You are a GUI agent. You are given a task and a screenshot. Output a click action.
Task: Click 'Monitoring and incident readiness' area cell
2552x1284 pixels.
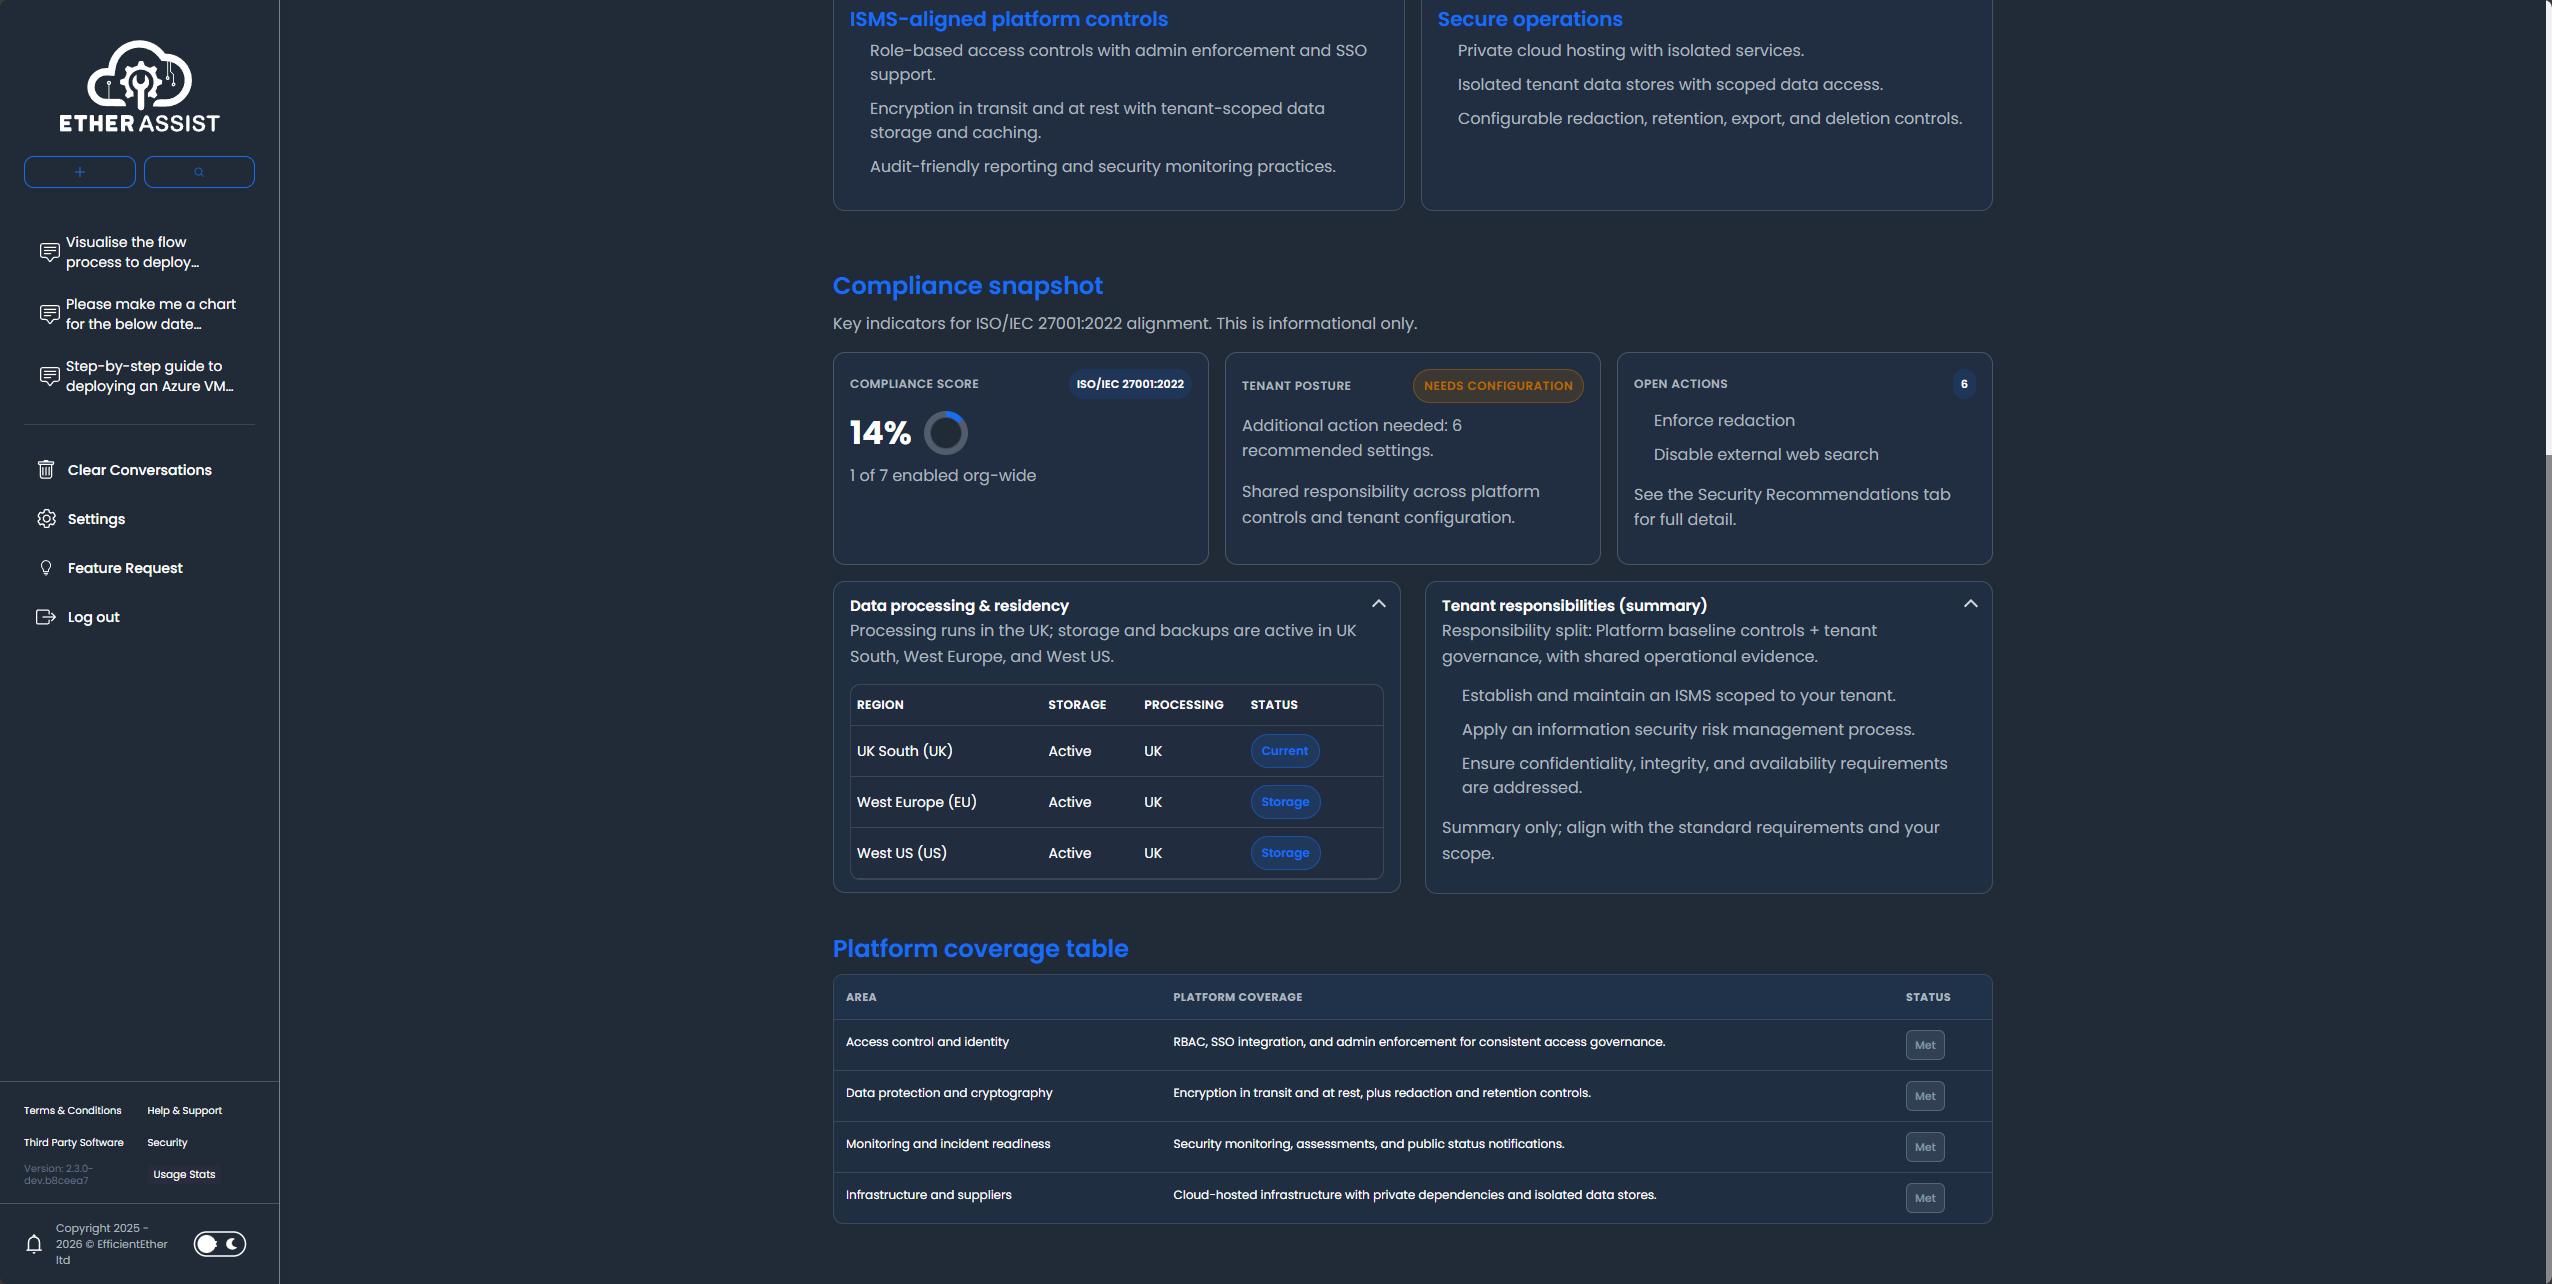948,1144
